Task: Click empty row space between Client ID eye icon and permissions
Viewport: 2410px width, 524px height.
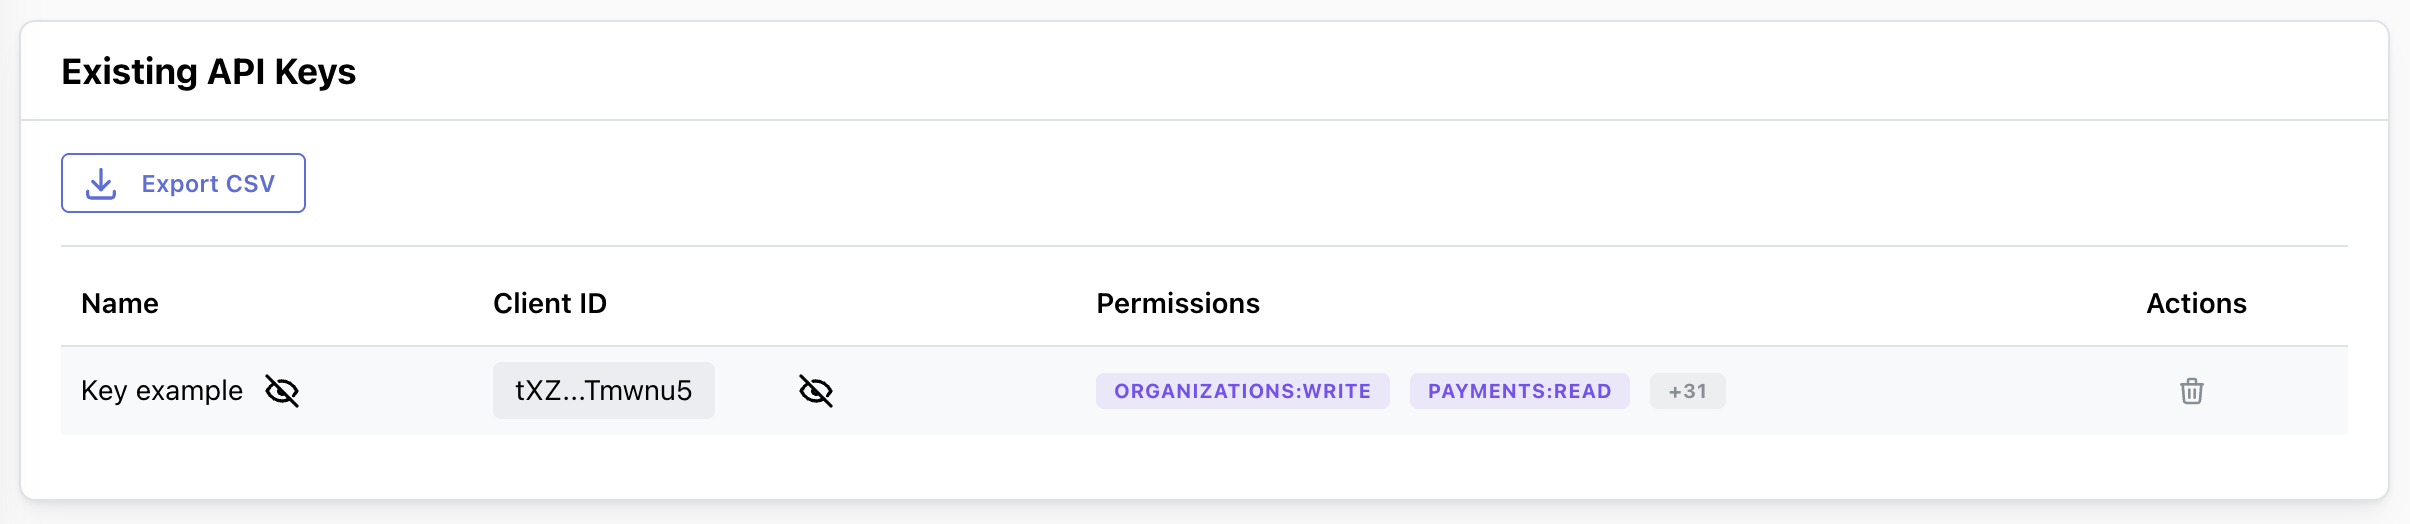Action: pos(965,391)
